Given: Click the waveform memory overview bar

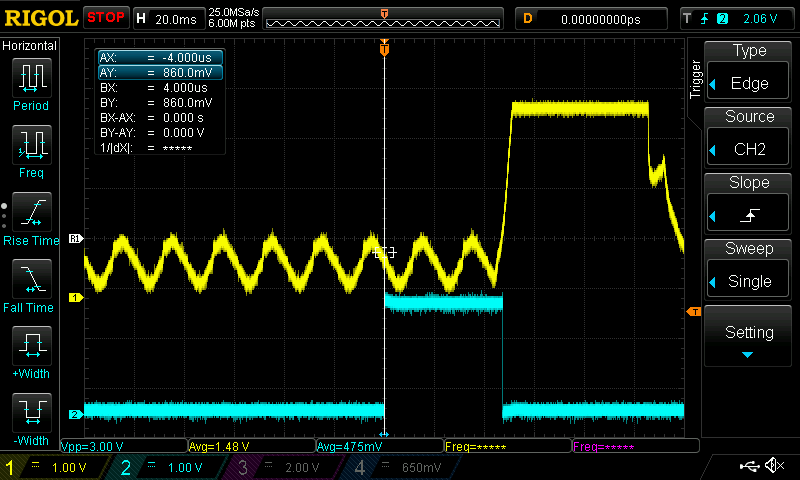Looking at the screenshot, I should 383,19.
